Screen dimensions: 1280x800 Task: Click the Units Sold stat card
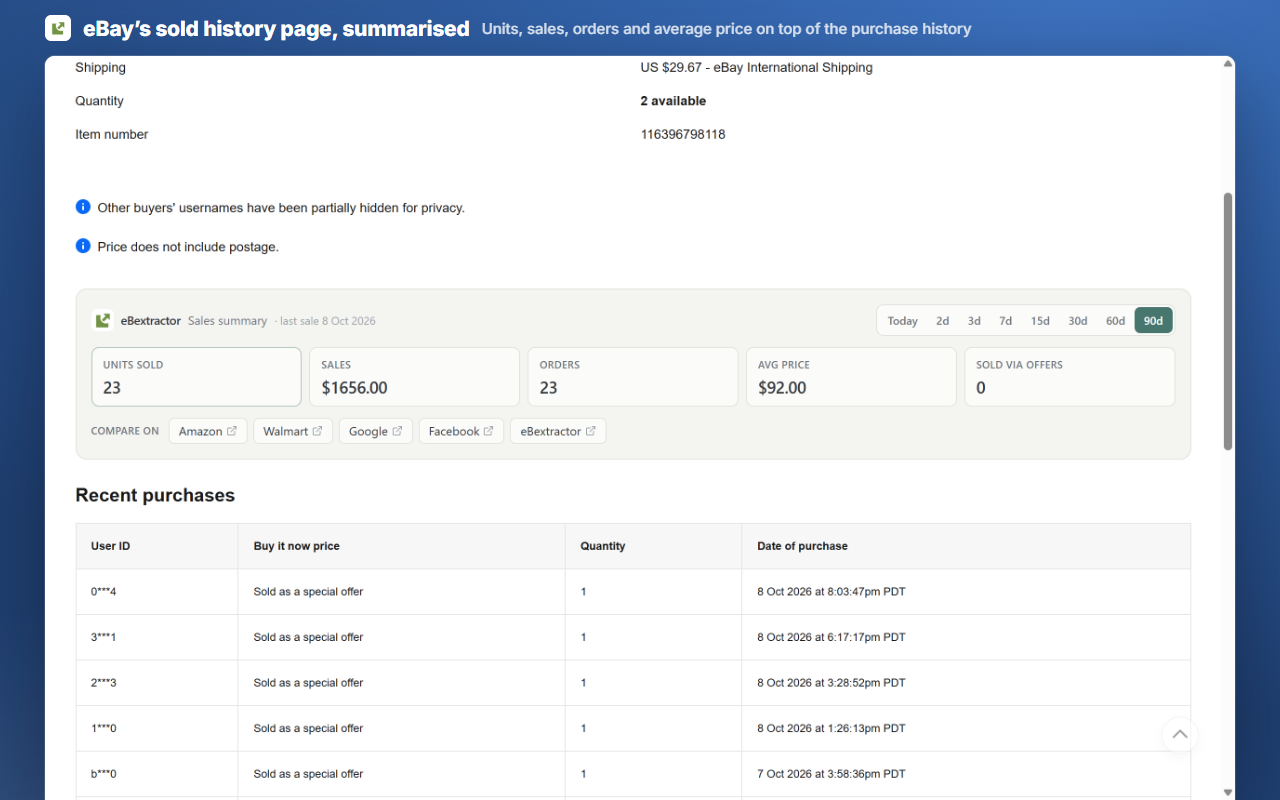coord(196,377)
